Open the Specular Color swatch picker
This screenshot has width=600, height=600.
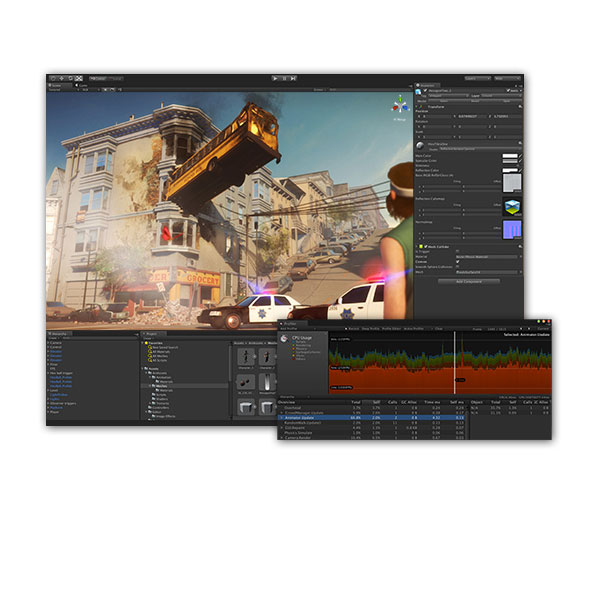coord(510,161)
